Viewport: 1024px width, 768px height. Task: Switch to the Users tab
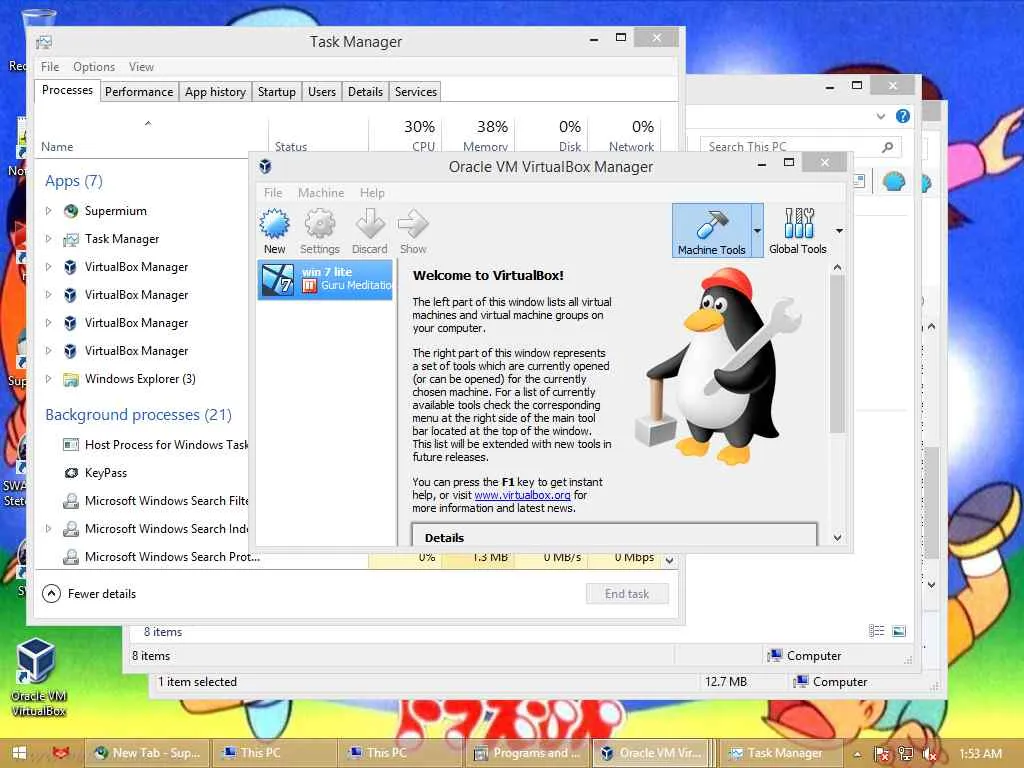pos(321,91)
